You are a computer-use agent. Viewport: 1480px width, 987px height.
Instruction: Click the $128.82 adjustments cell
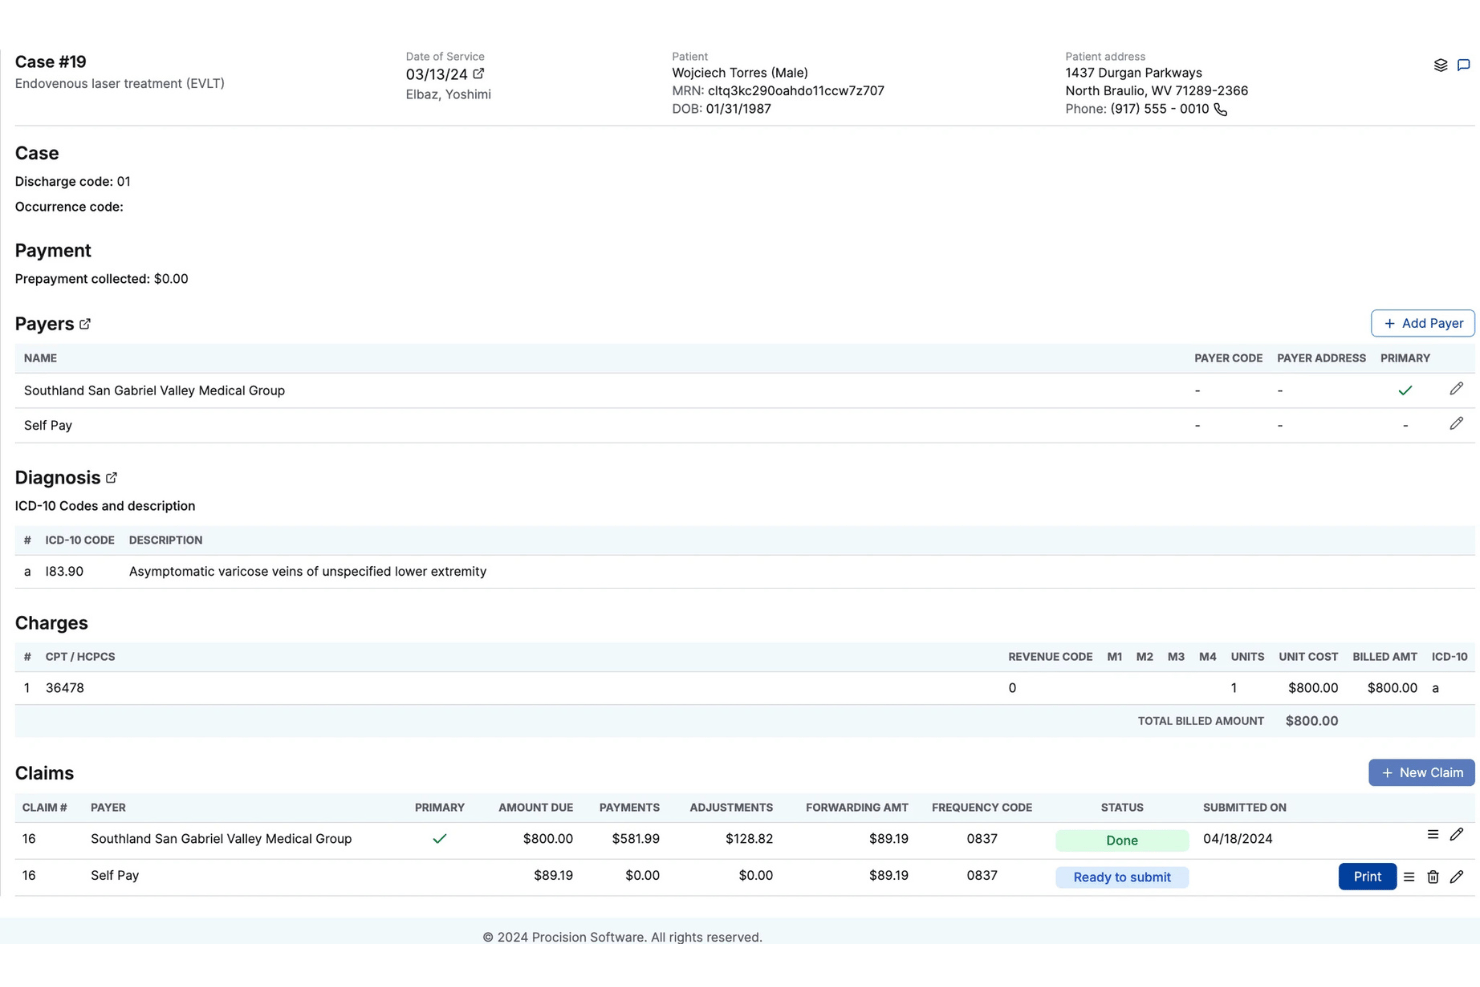click(x=749, y=839)
